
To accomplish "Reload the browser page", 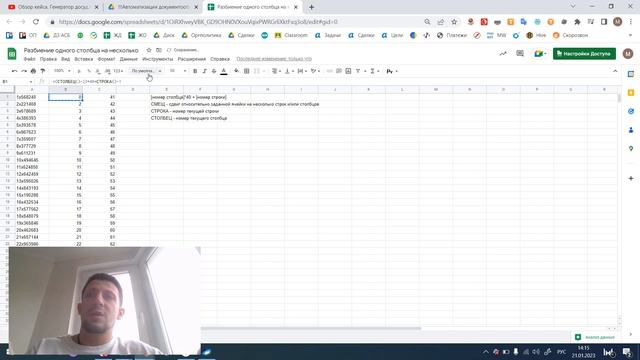I will tap(36, 22).
